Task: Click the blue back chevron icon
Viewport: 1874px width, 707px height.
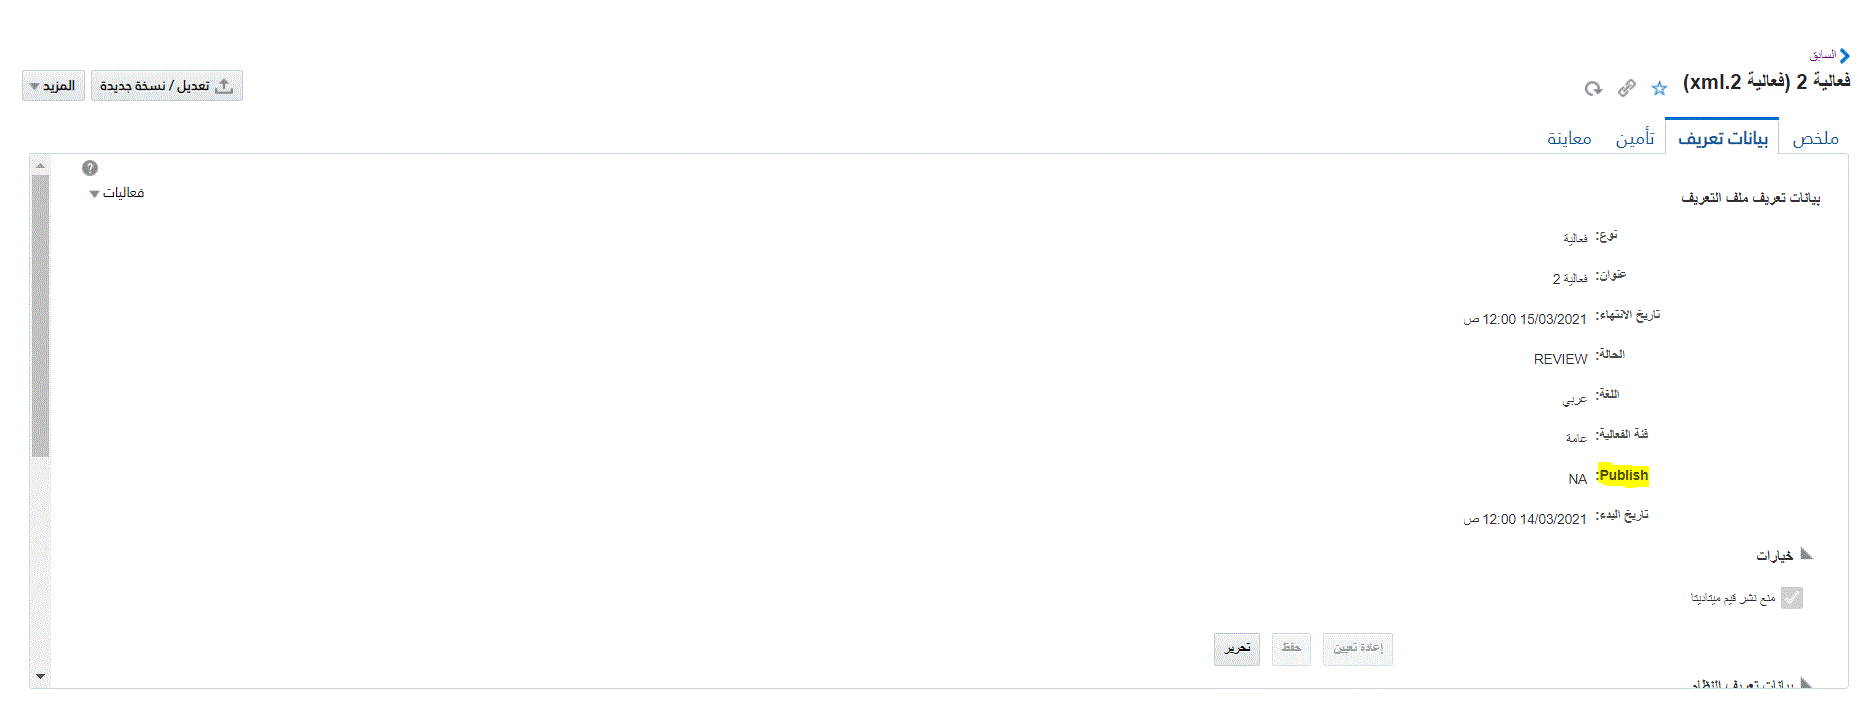Action: pos(1845,56)
